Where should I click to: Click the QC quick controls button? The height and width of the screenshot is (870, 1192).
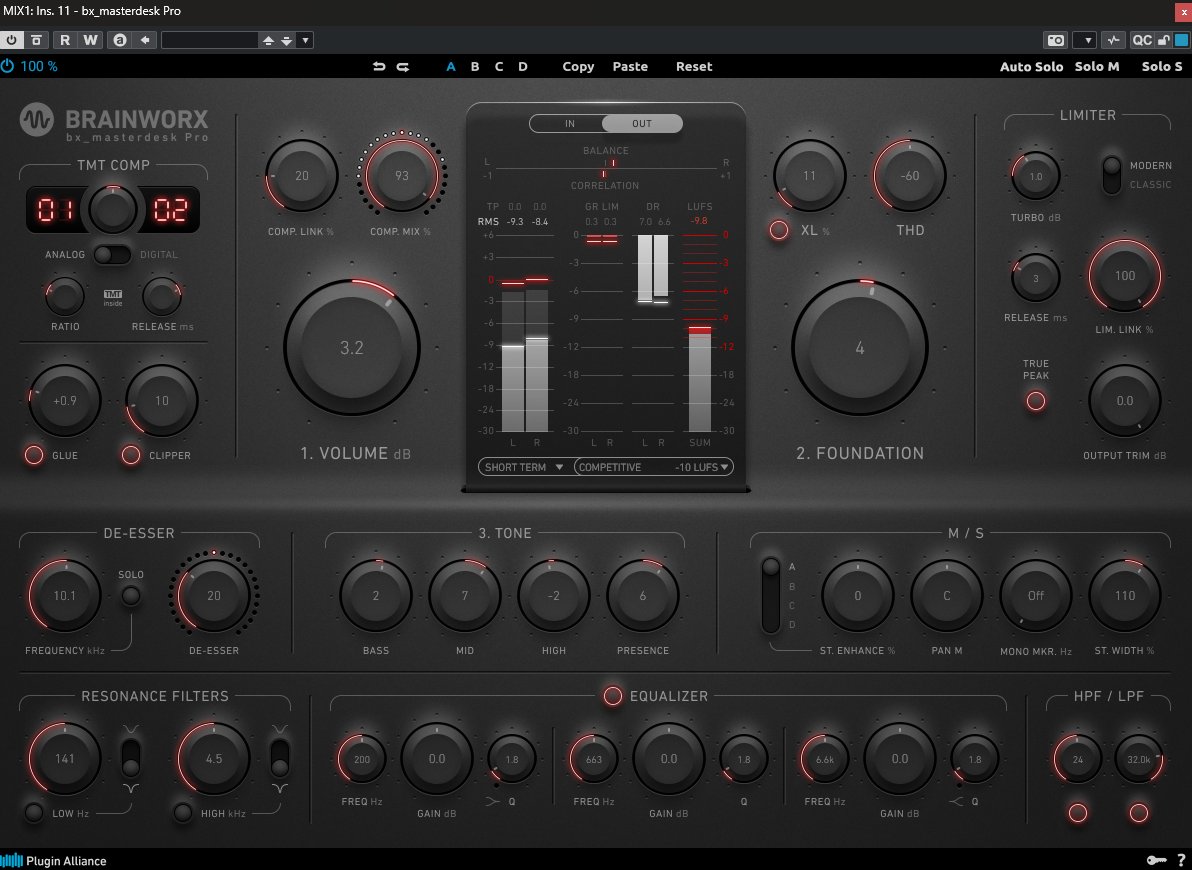[x=1142, y=40]
